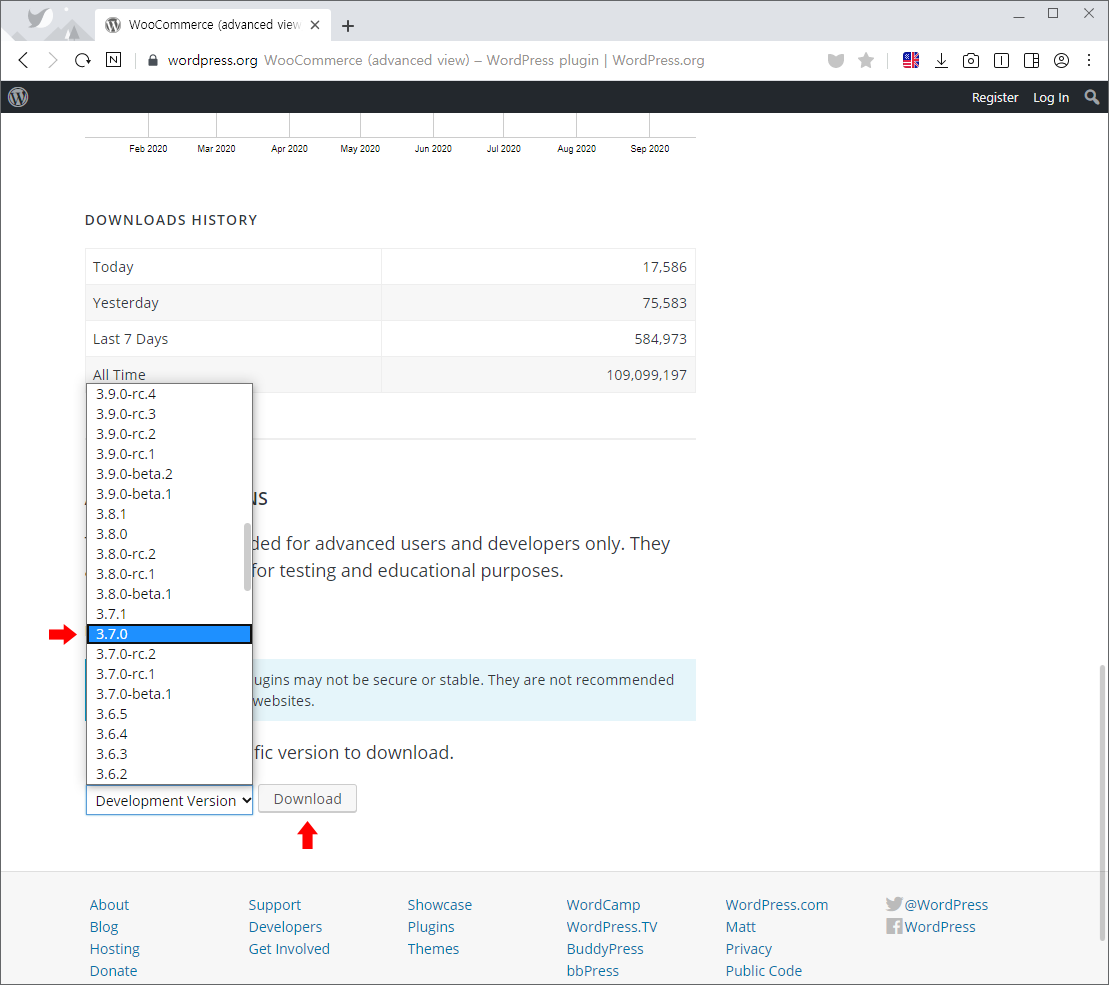Open the Get Involved footer link
This screenshot has width=1109, height=985.
[x=289, y=949]
